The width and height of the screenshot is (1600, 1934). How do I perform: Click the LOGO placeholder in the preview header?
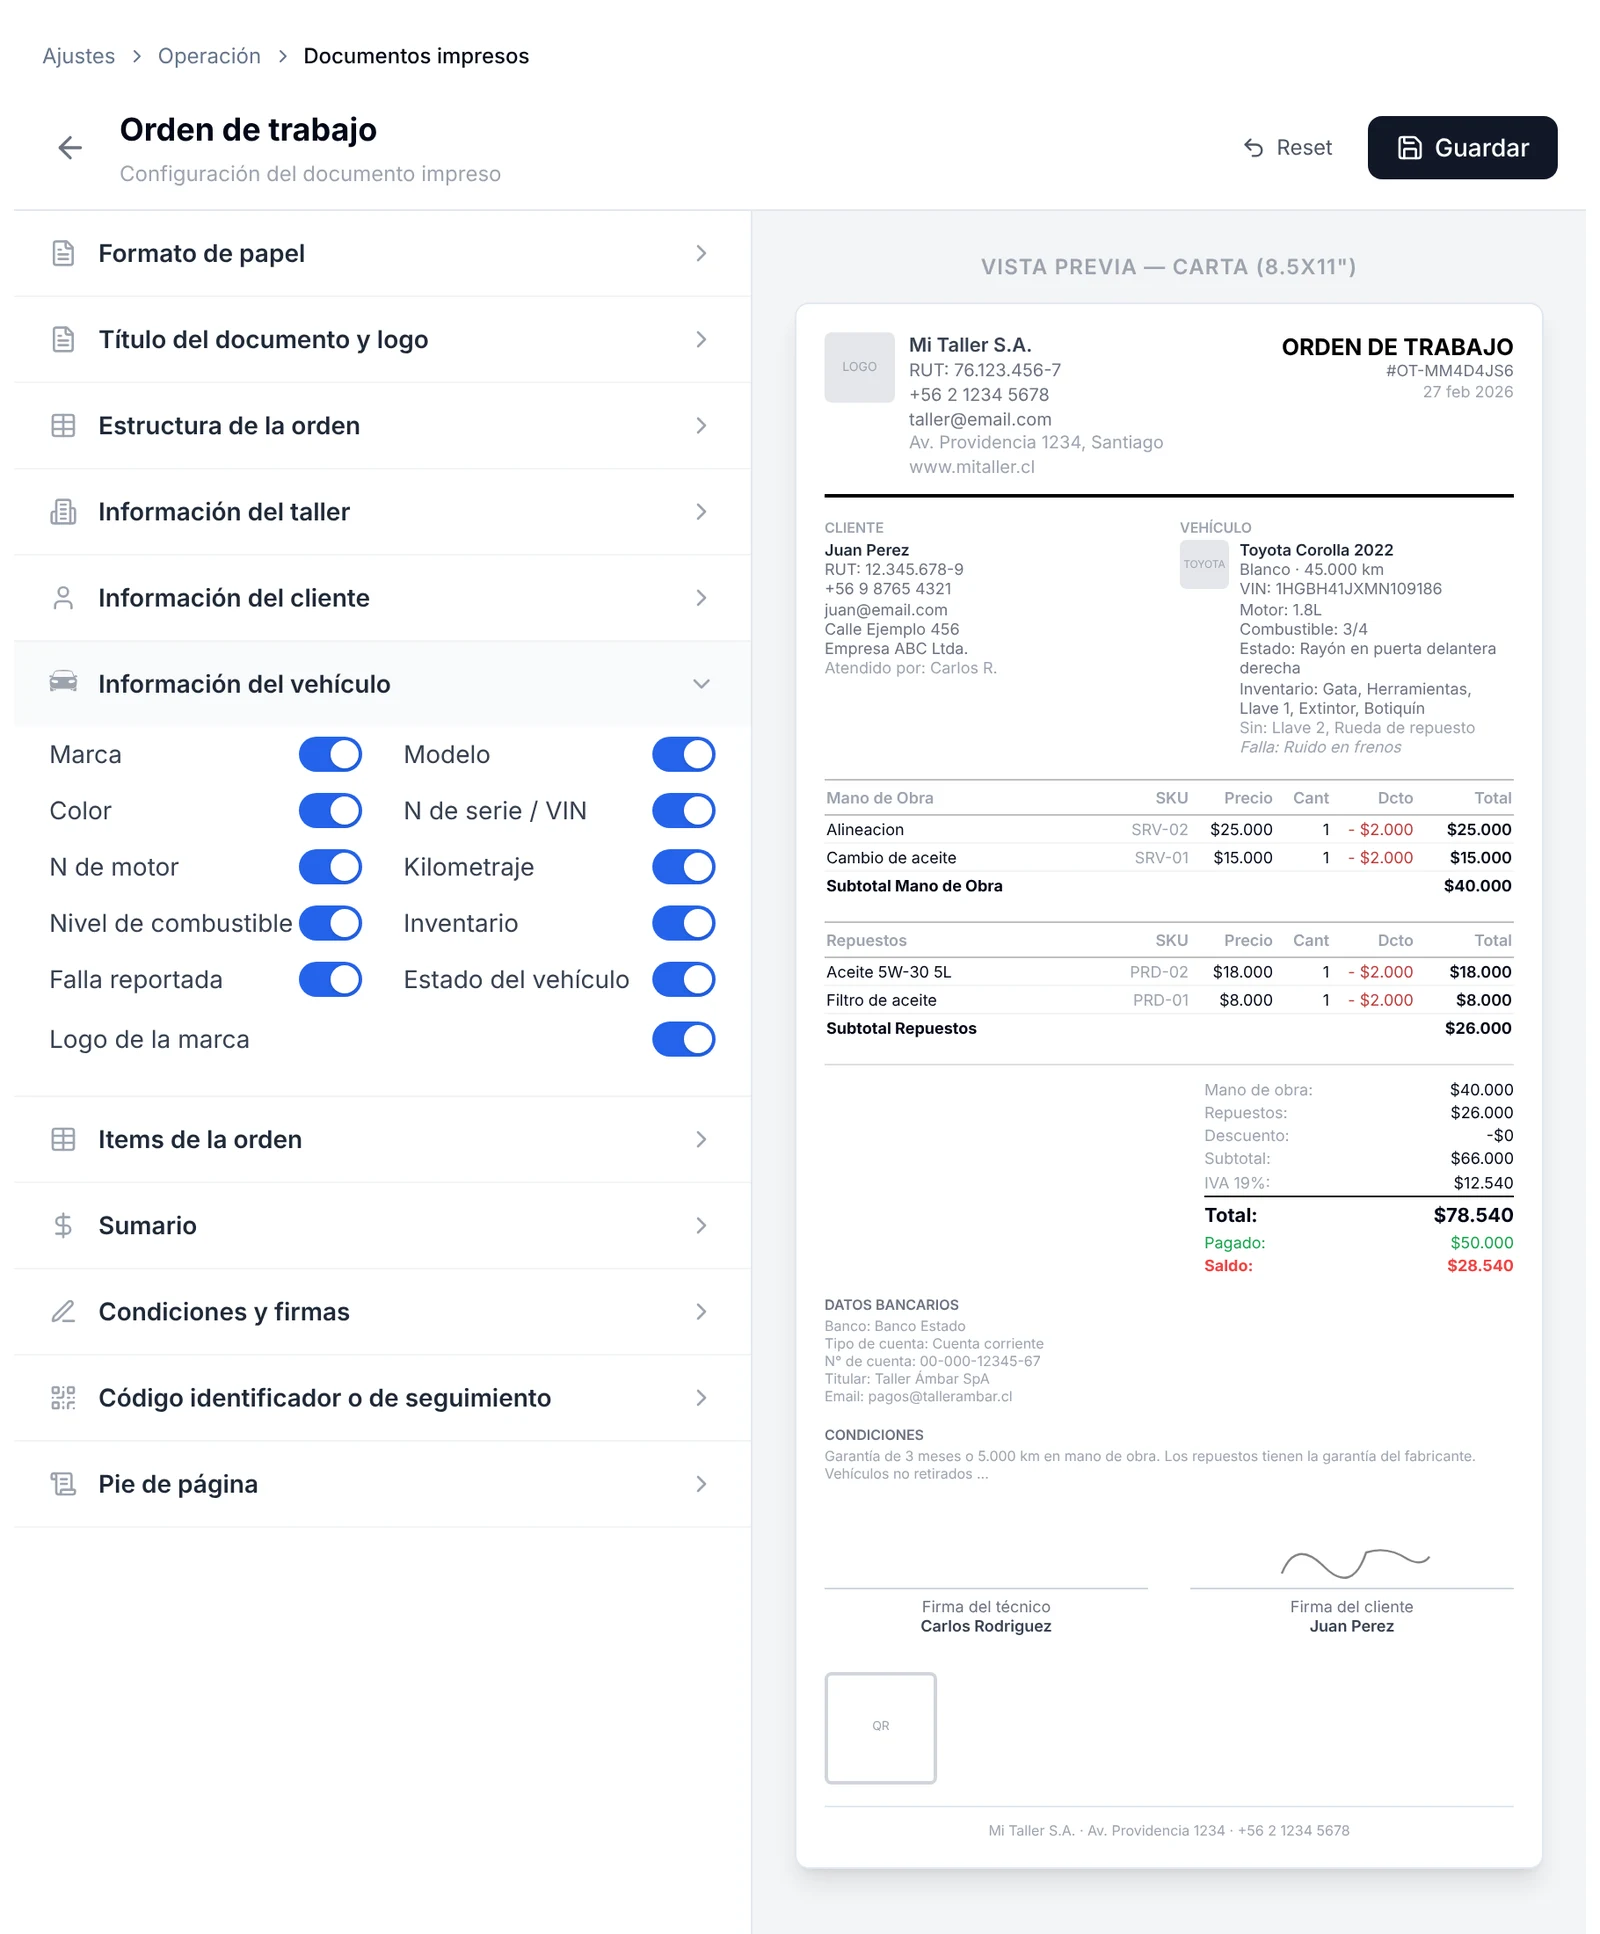click(859, 367)
